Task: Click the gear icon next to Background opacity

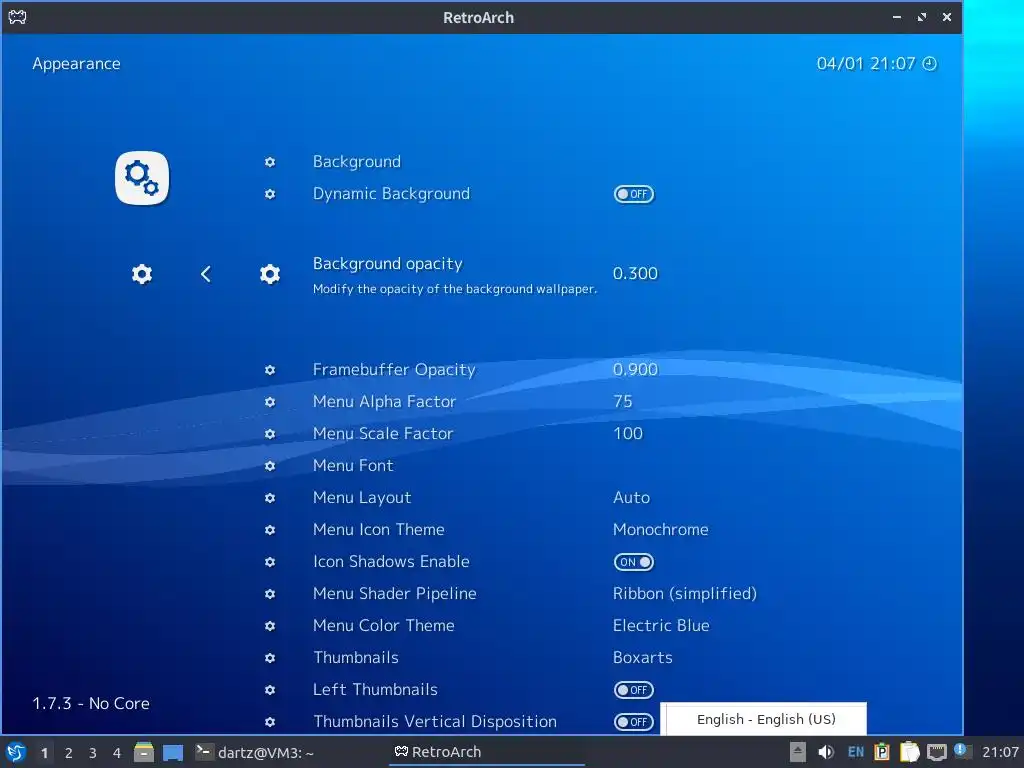Action: pyautogui.click(x=270, y=274)
